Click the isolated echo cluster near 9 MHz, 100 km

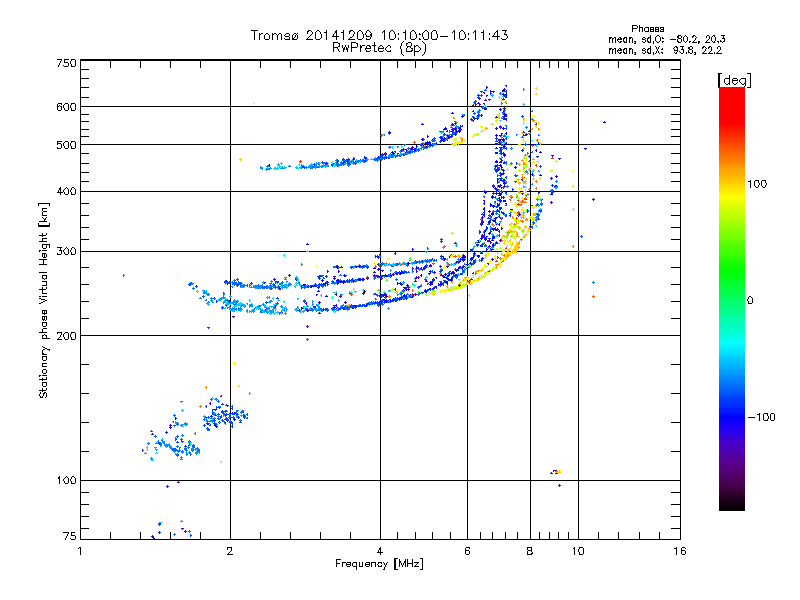556,472
